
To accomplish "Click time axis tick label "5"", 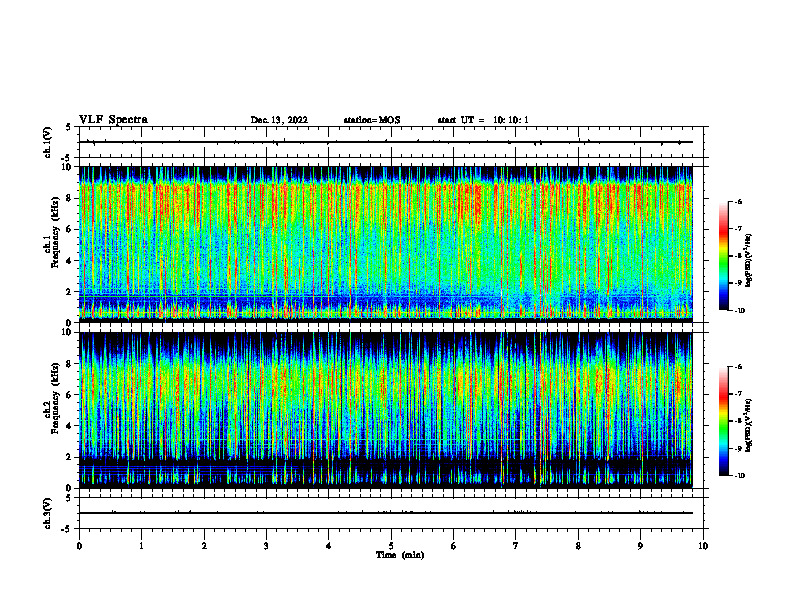I will 391,546.
